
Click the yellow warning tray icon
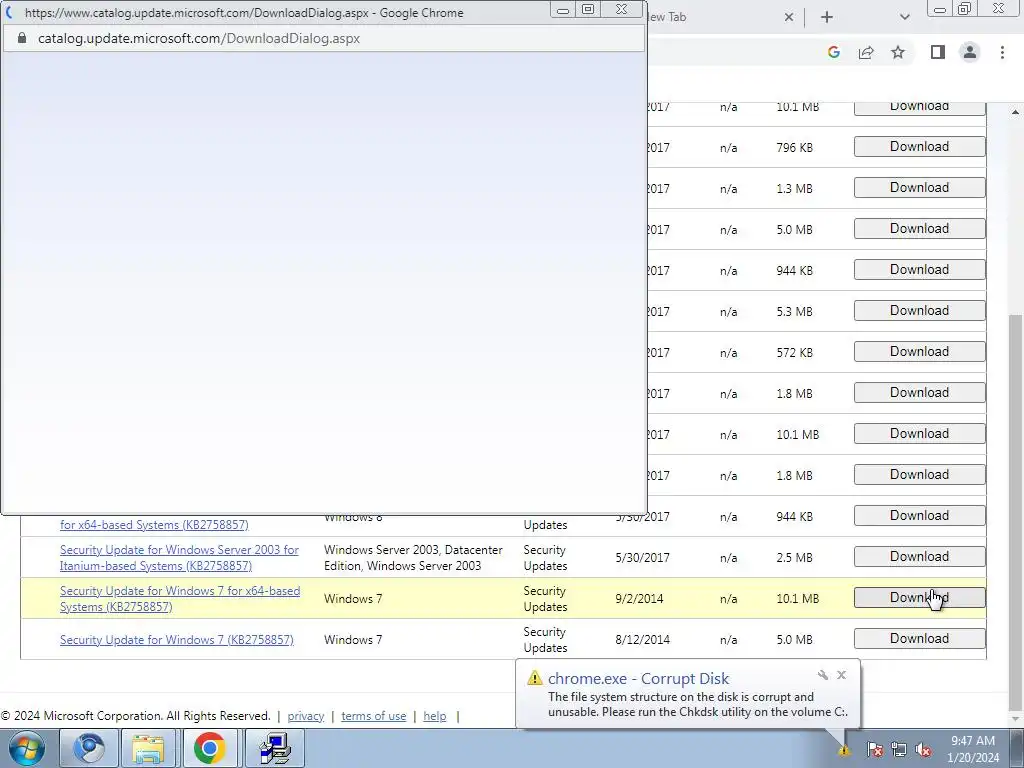point(844,750)
